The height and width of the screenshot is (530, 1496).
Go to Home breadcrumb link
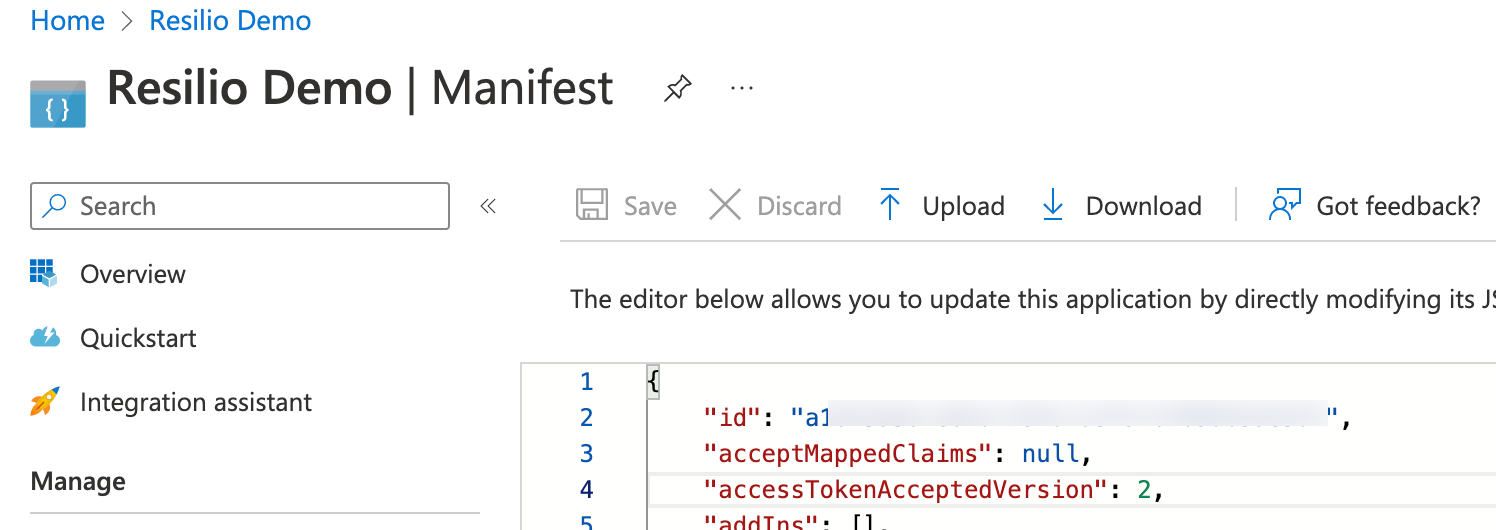(68, 21)
